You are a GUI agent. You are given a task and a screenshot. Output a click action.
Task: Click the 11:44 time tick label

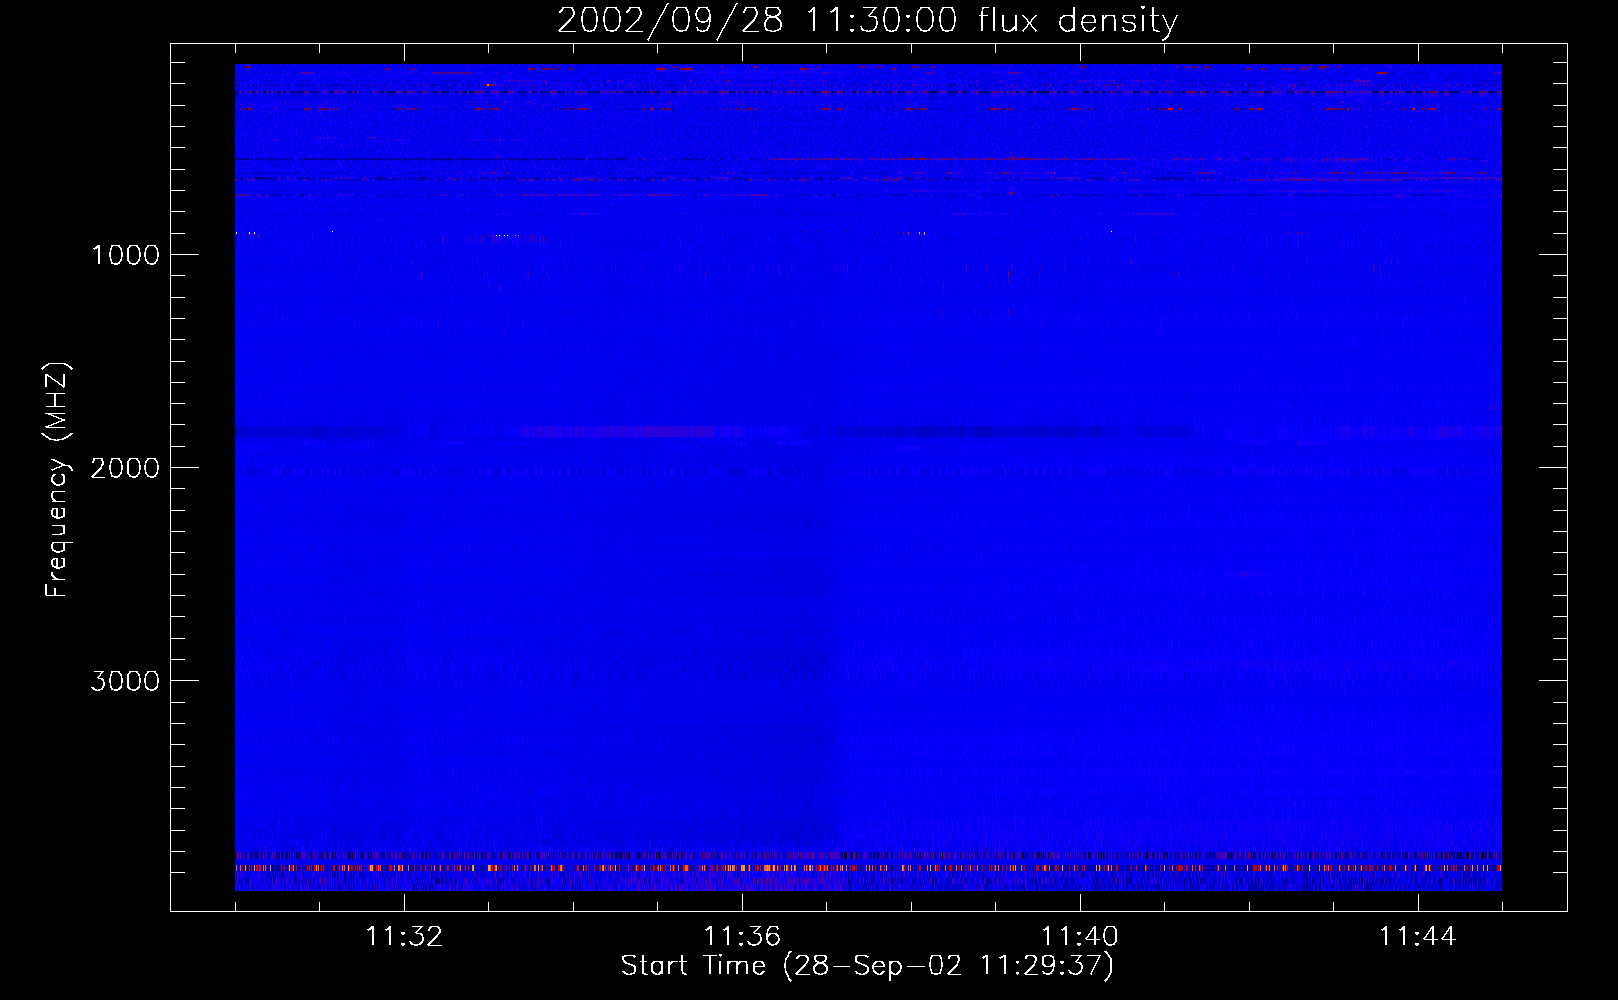coord(1418,937)
